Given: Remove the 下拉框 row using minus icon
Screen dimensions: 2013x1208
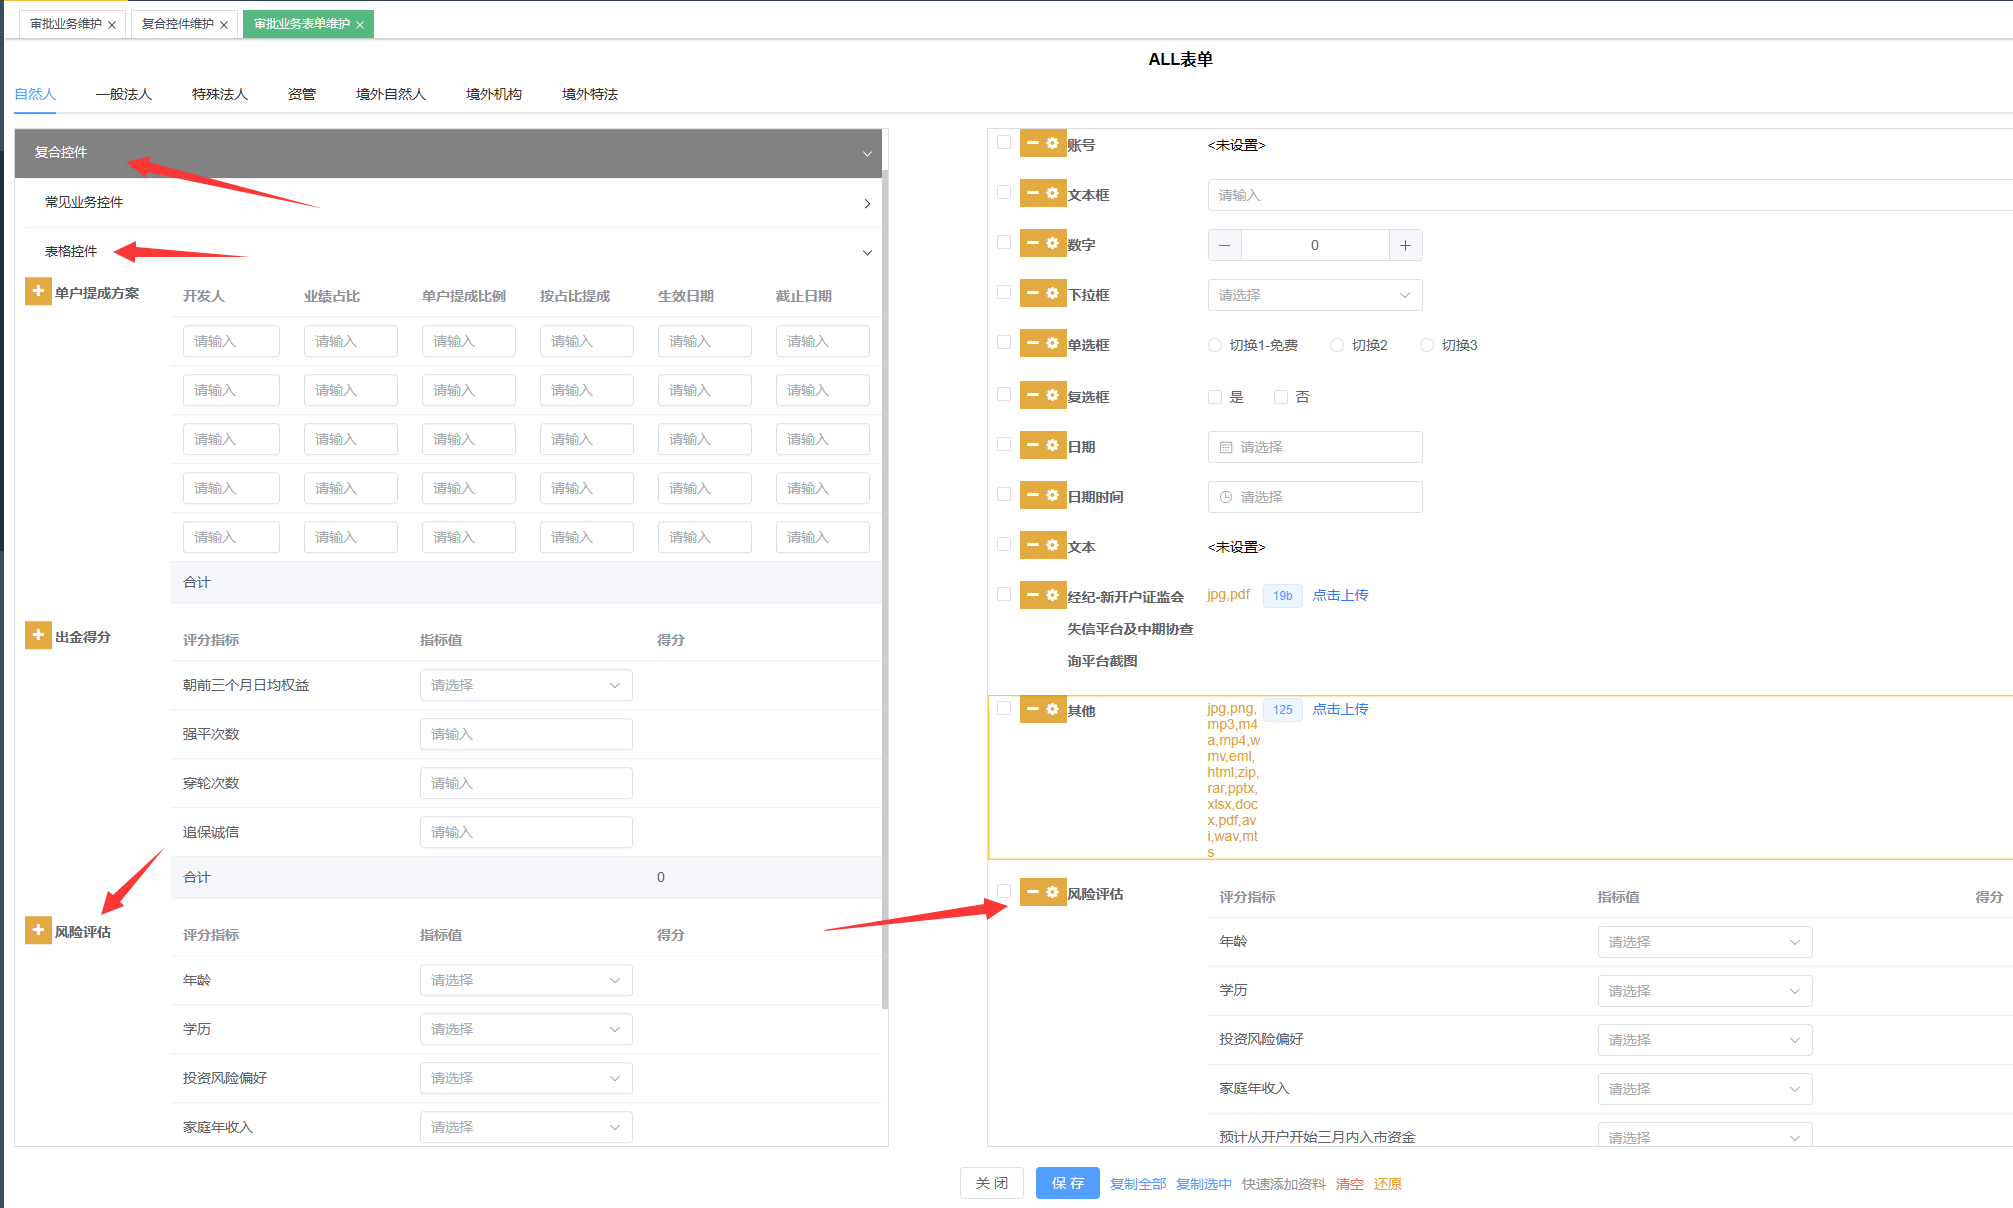Looking at the screenshot, I should [x=1032, y=294].
